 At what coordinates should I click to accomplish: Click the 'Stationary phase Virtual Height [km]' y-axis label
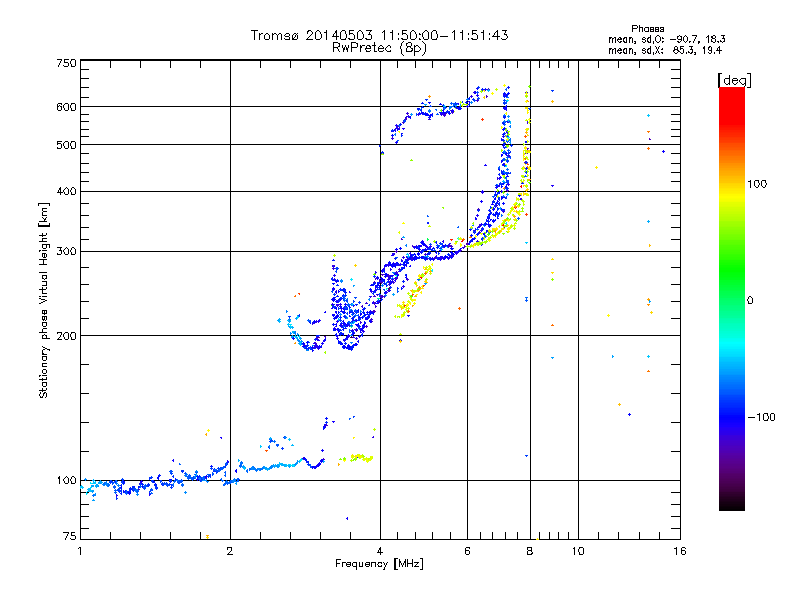[x=44, y=300]
